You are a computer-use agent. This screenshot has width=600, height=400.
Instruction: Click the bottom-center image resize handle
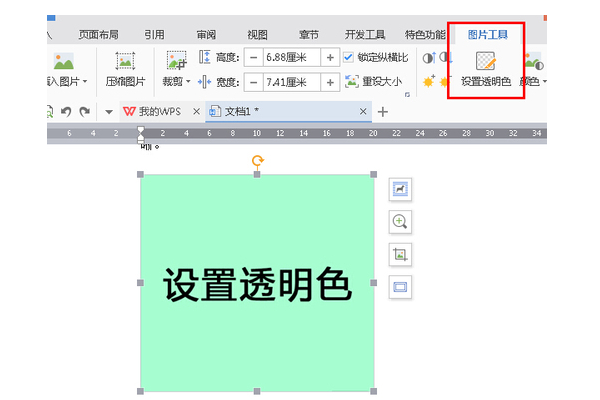click(257, 391)
